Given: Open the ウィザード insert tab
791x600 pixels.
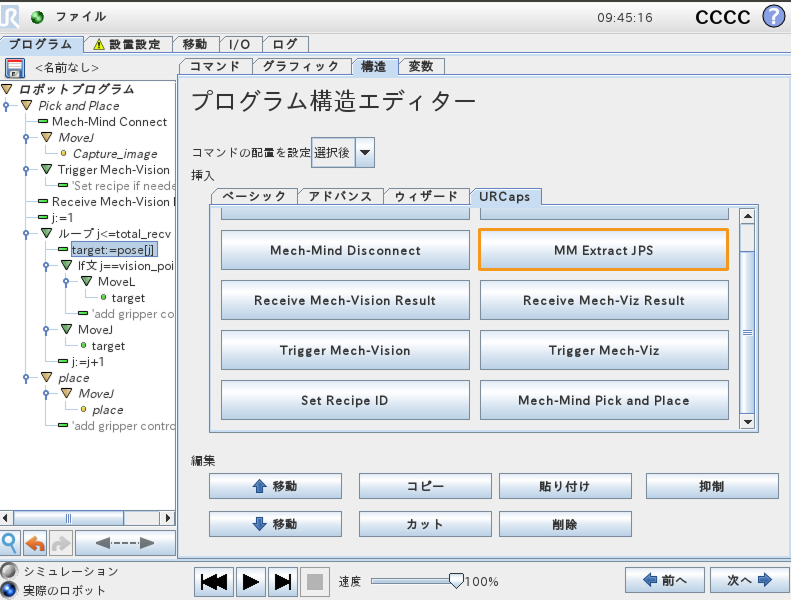Looking at the screenshot, I should click(x=427, y=196).
